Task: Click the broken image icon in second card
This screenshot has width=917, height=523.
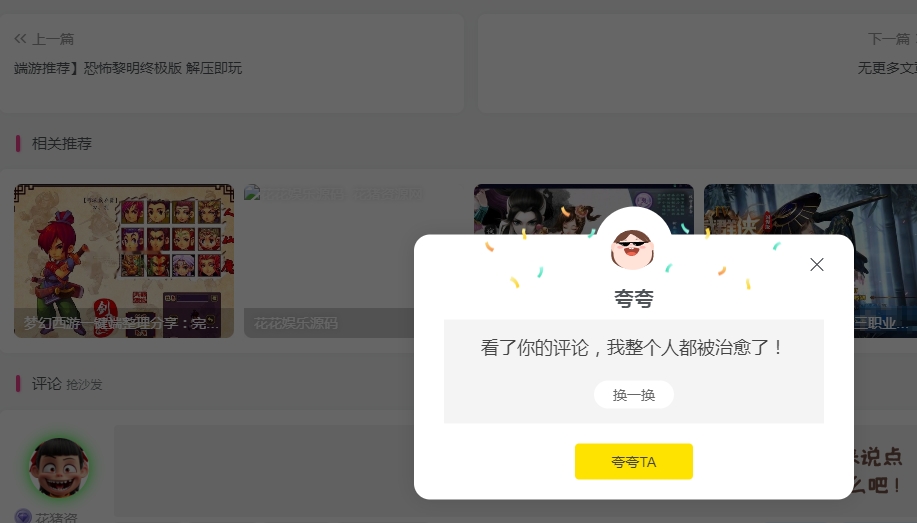Action: click(252, 192)
